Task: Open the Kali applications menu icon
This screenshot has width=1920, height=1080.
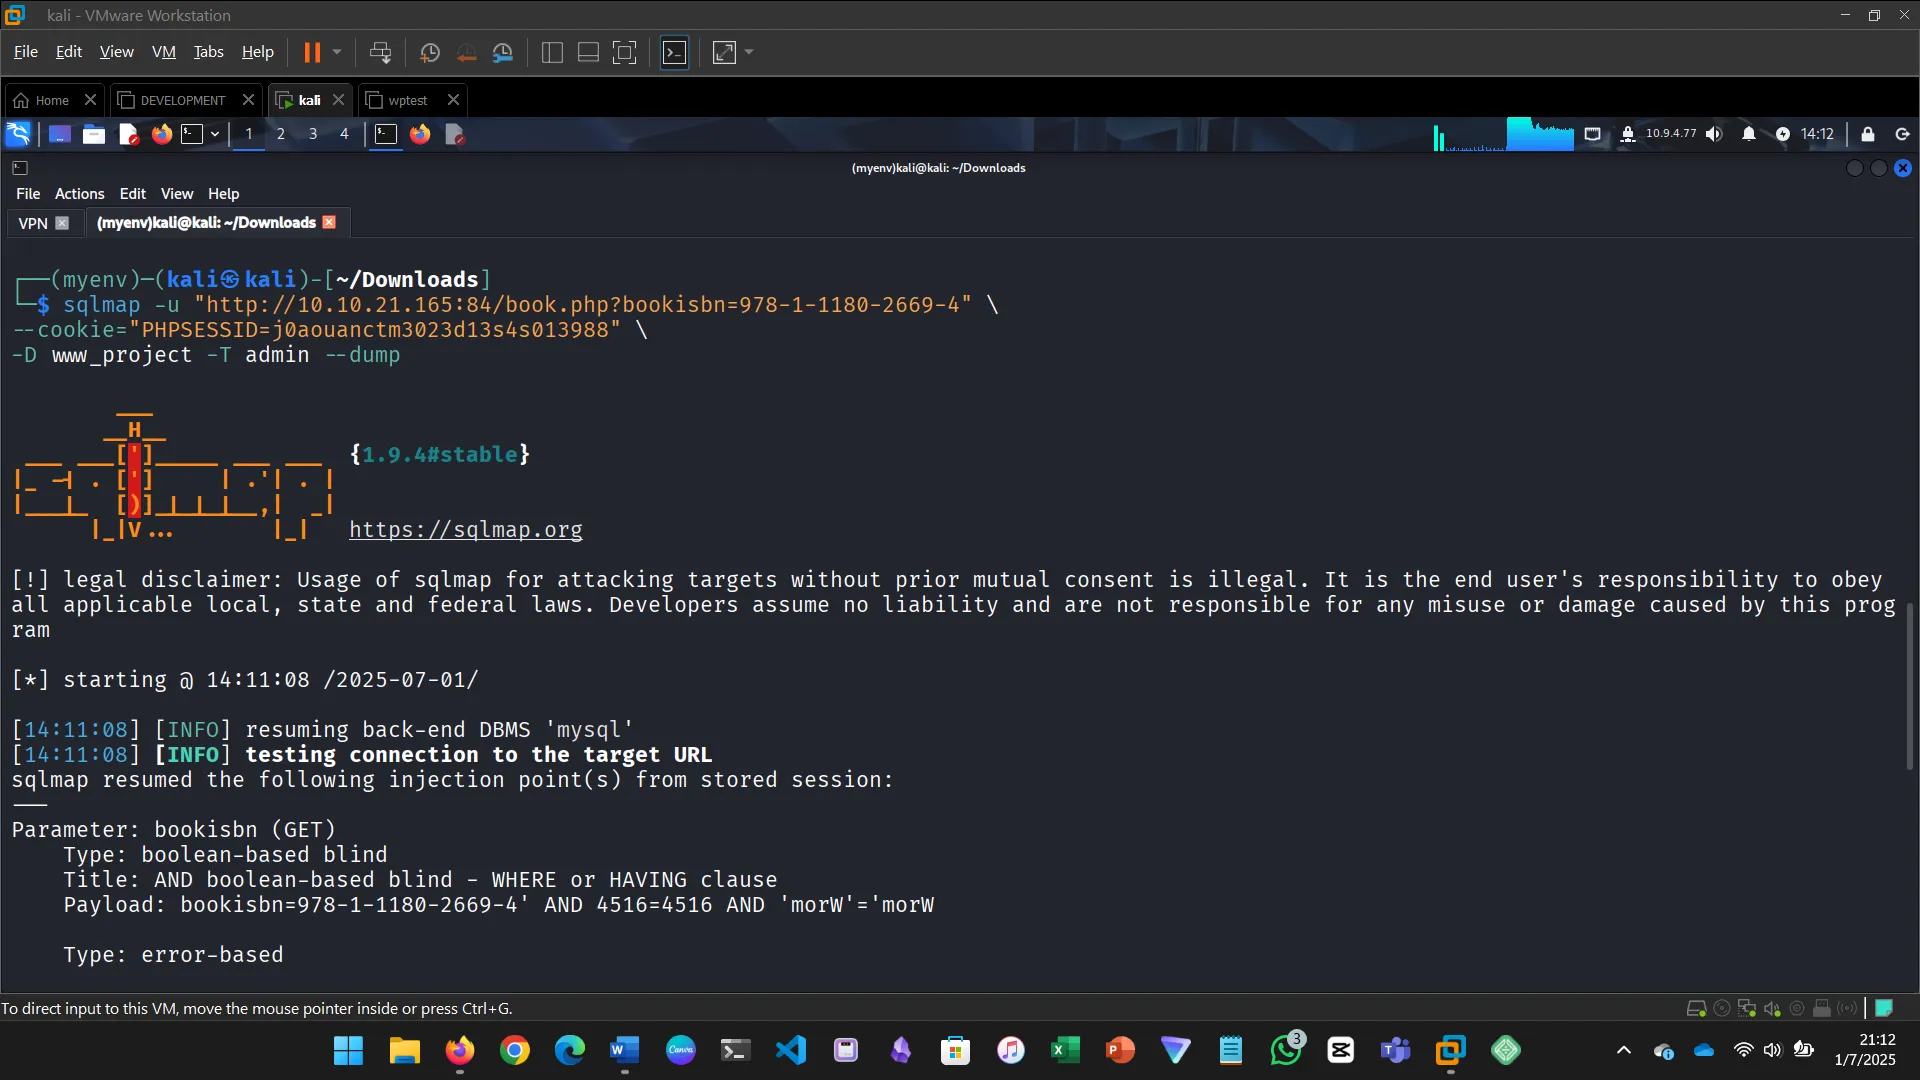Action: pyautogui.click(x=19, y=134)
